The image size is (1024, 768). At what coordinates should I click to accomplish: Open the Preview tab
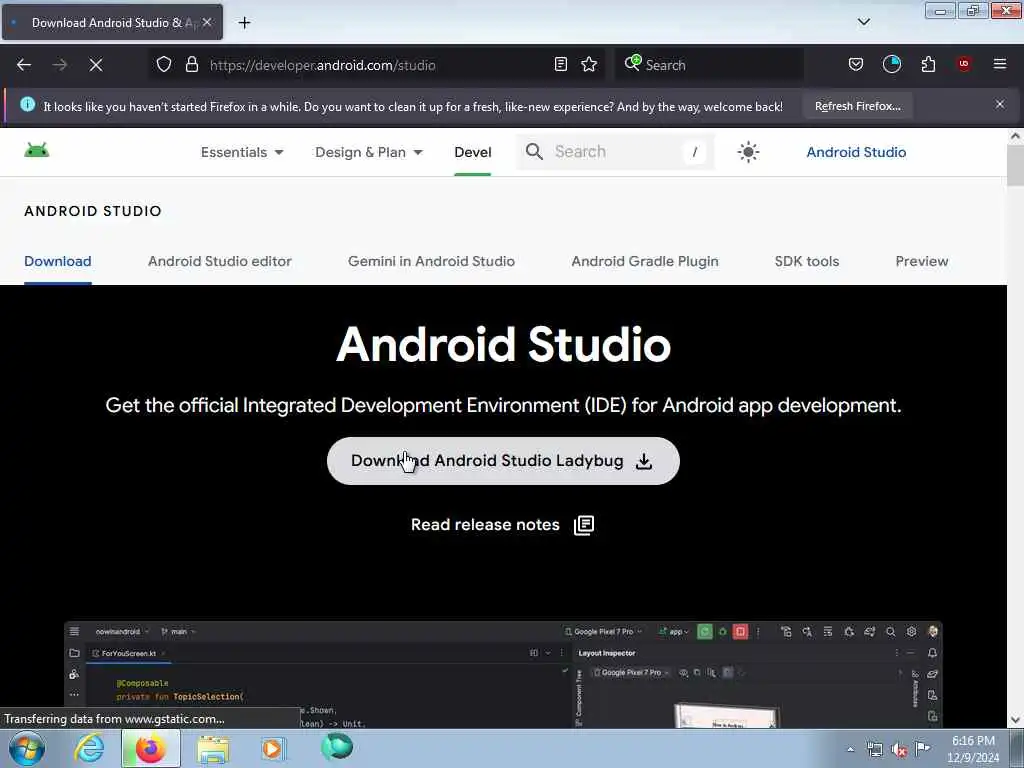pos(921,261)
